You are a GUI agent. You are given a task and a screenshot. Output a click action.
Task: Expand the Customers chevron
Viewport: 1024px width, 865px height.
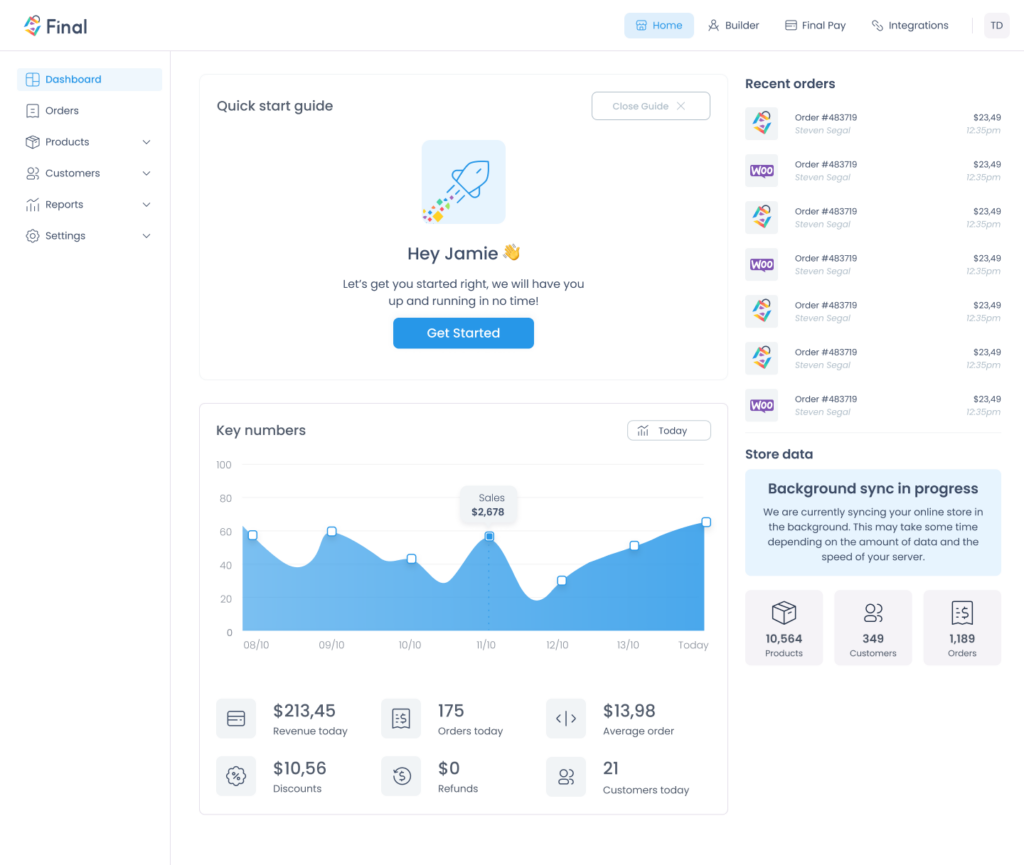pos(146,173)
